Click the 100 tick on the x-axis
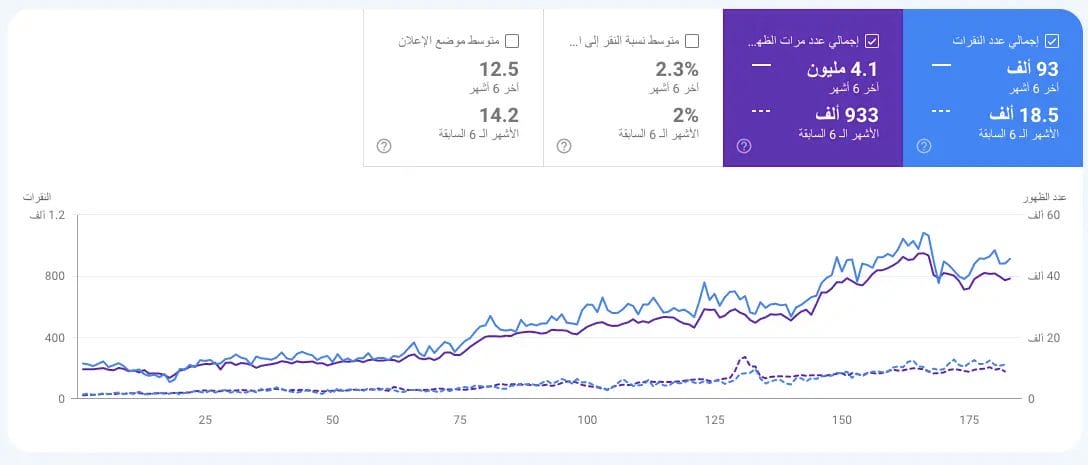This screenshot has width=1088, height=465. (x=587, y=420)
